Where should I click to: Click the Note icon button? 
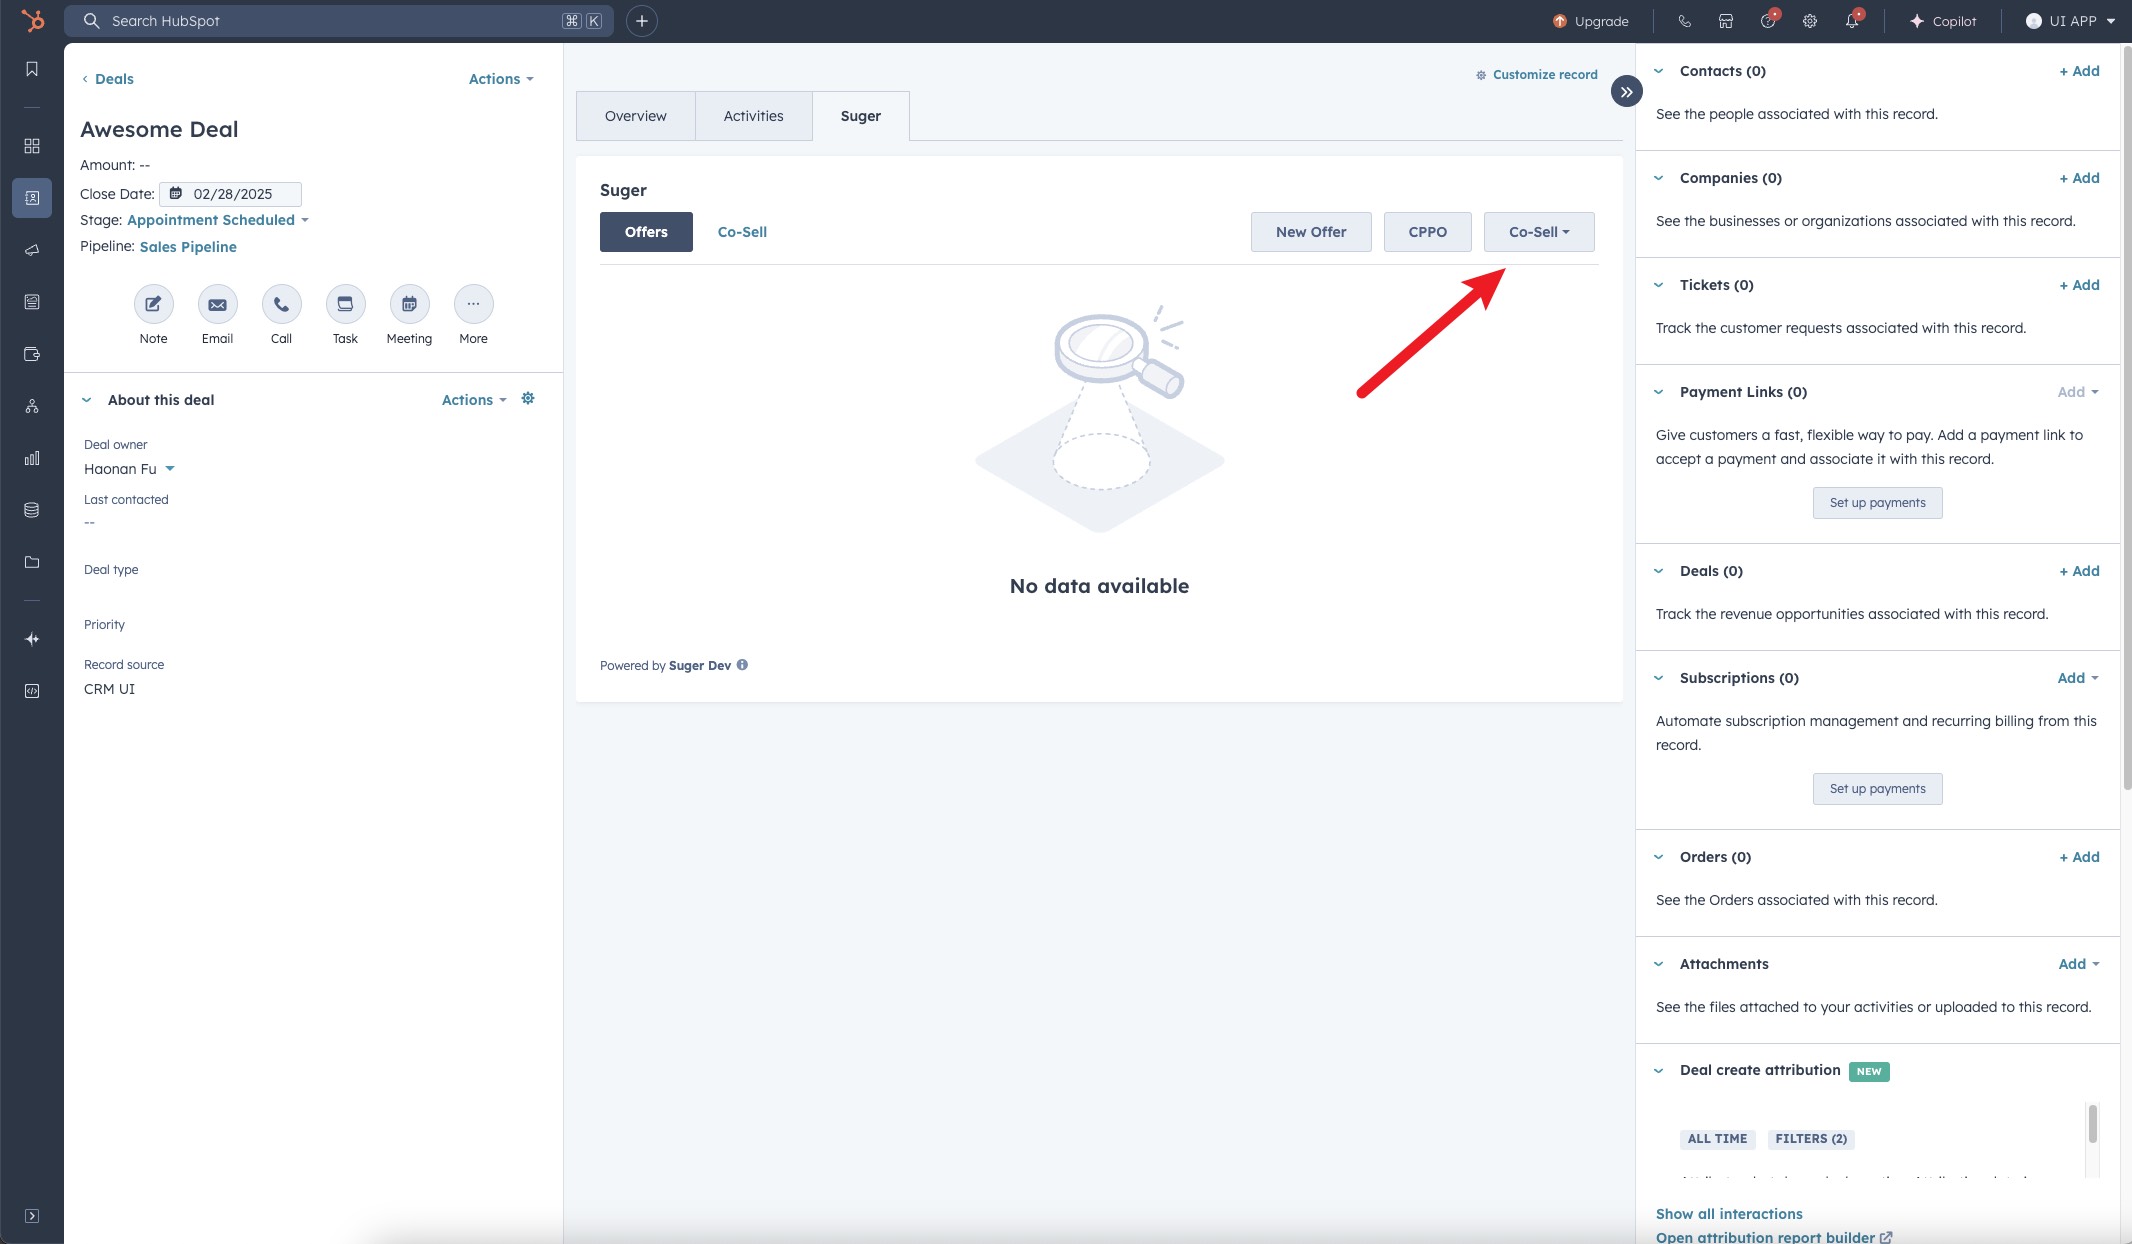153,304
